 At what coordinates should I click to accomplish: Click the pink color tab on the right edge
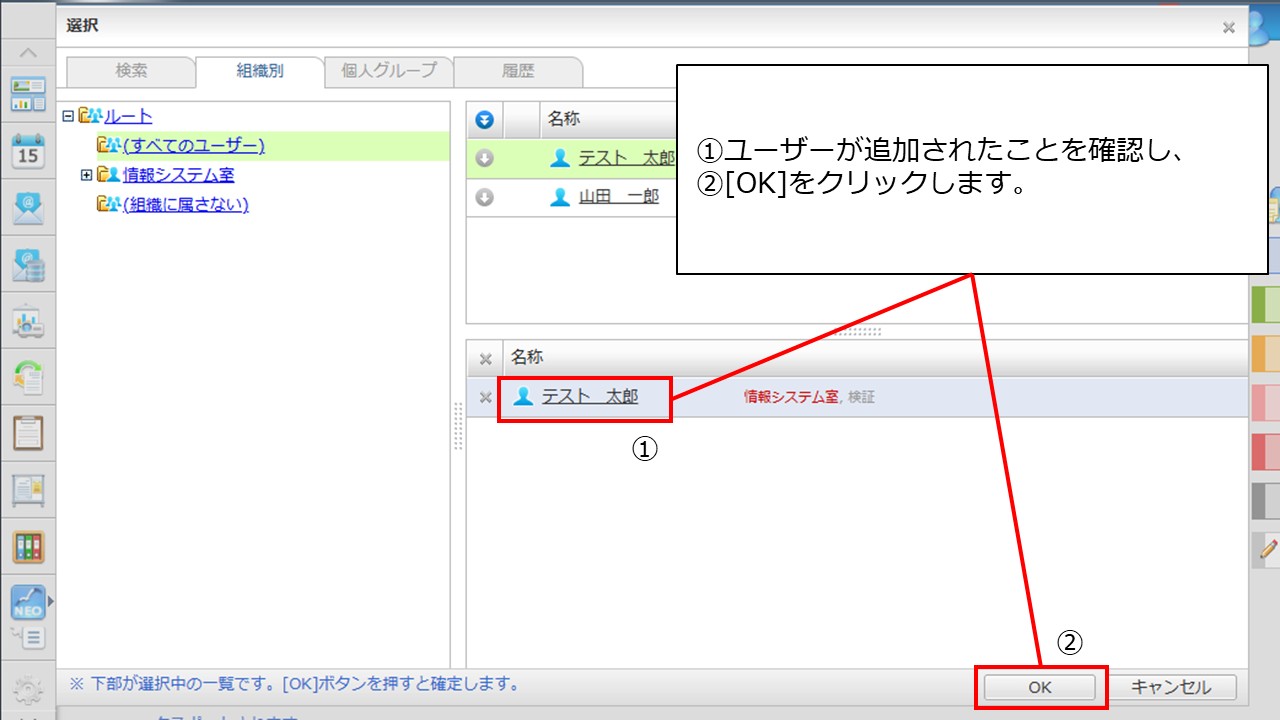1266,402
